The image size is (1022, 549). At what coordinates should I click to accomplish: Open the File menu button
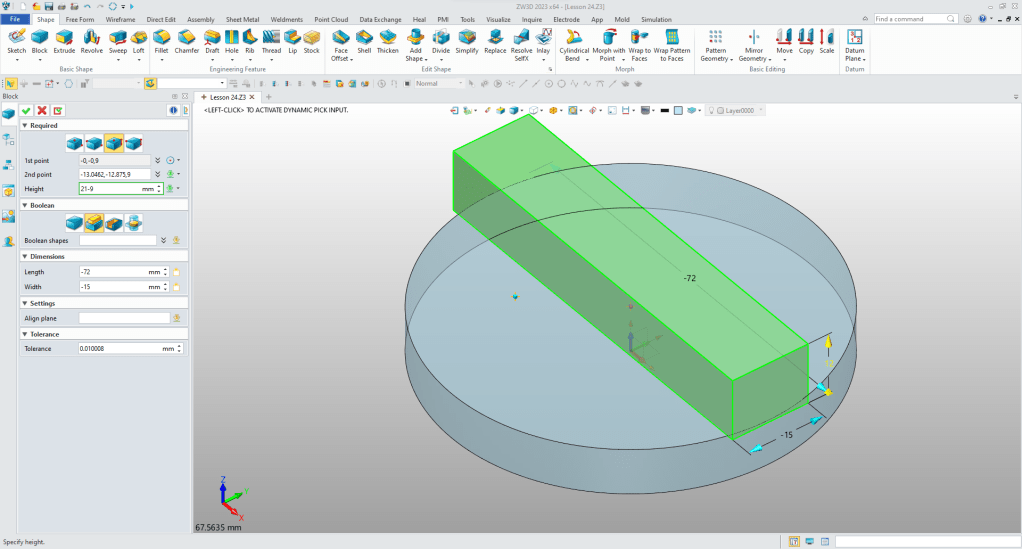point(16,19)
